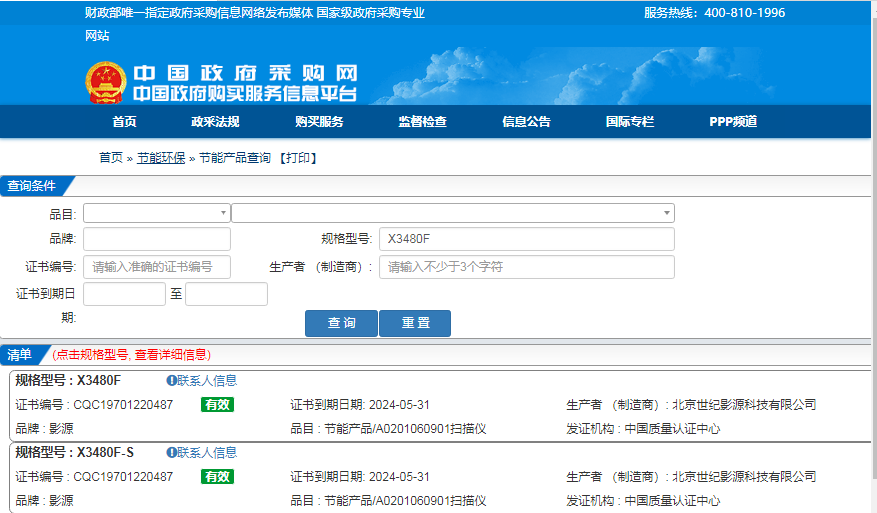The image size is (877, 513).
Task: Click info icon beside X3480F contact info
Action: point(171,381)
